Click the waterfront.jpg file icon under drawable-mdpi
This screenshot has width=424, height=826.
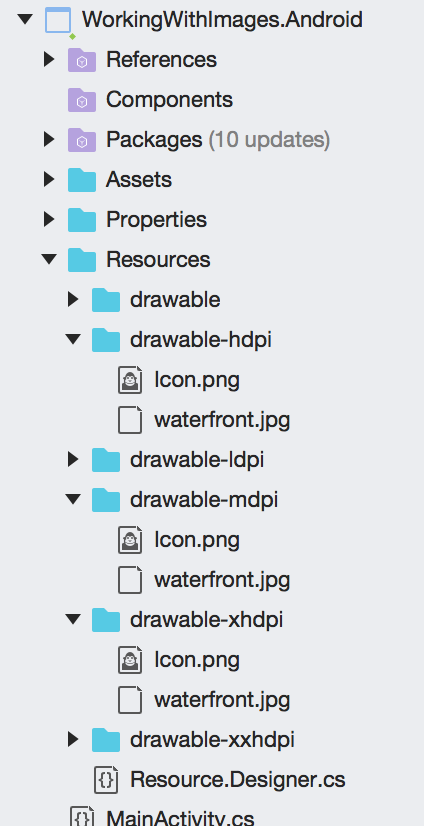coord(130,580)
